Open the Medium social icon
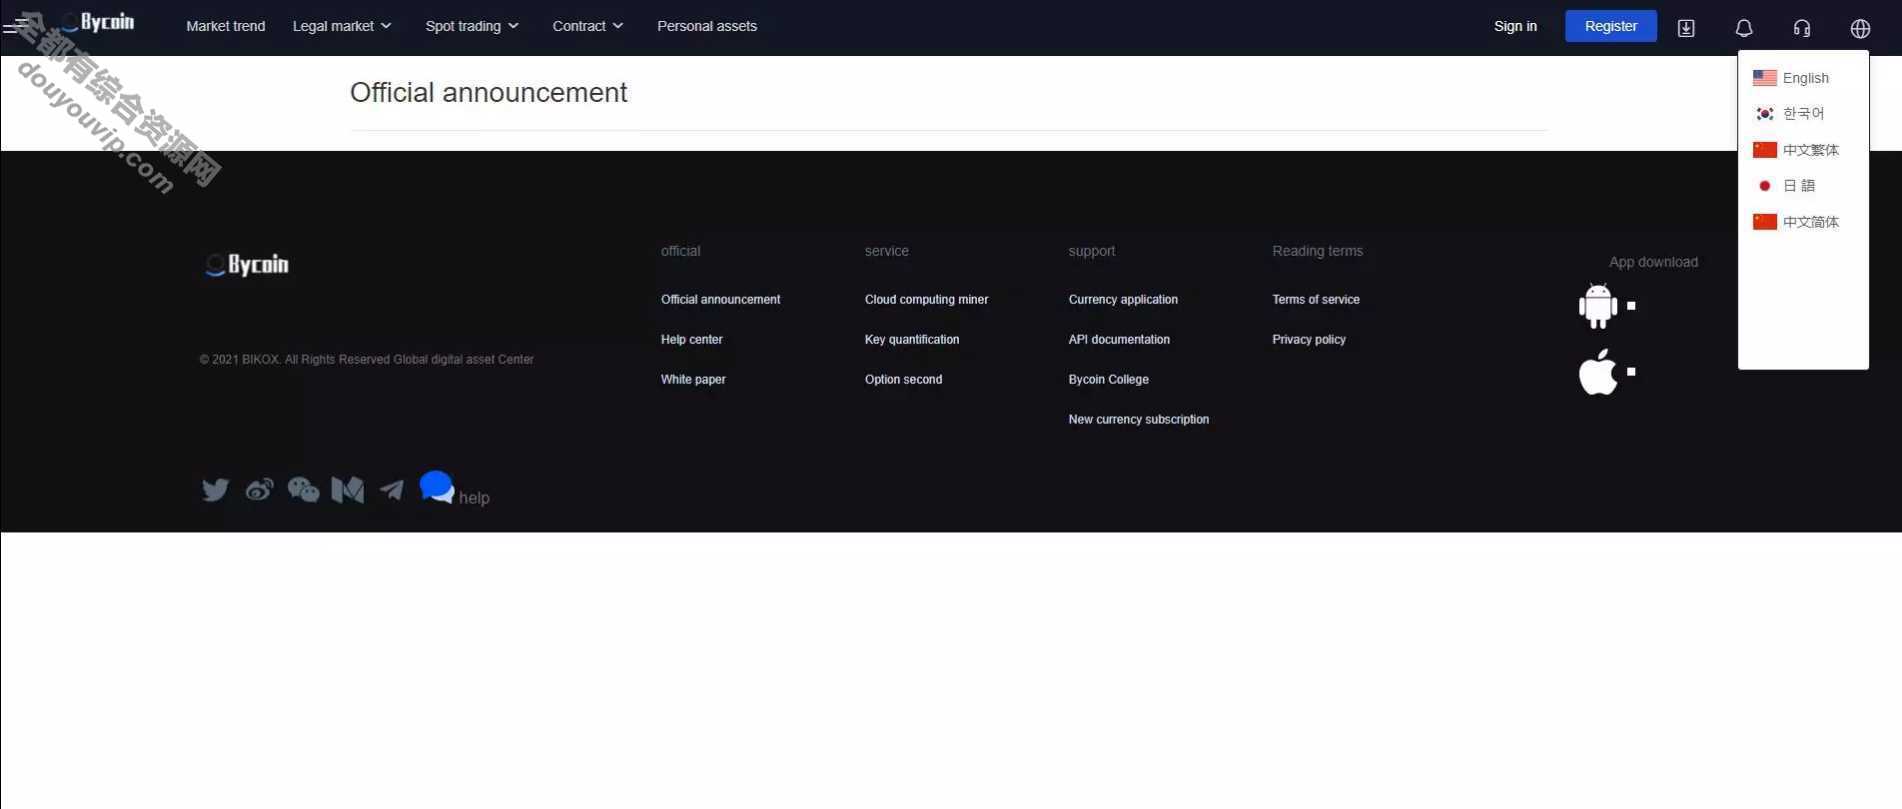 click(347, 489)
